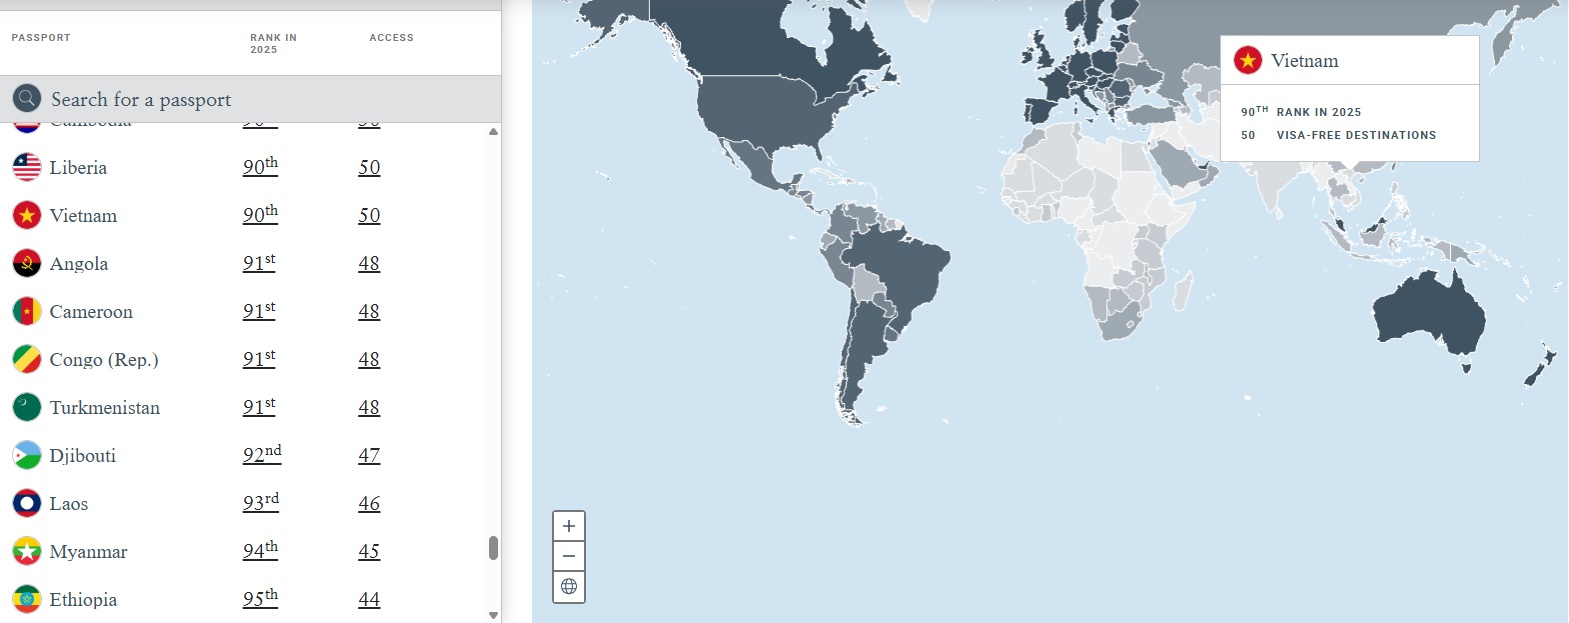
Task: Select Ethiopia's 95th rank link
Action: (x=260, y=599)
